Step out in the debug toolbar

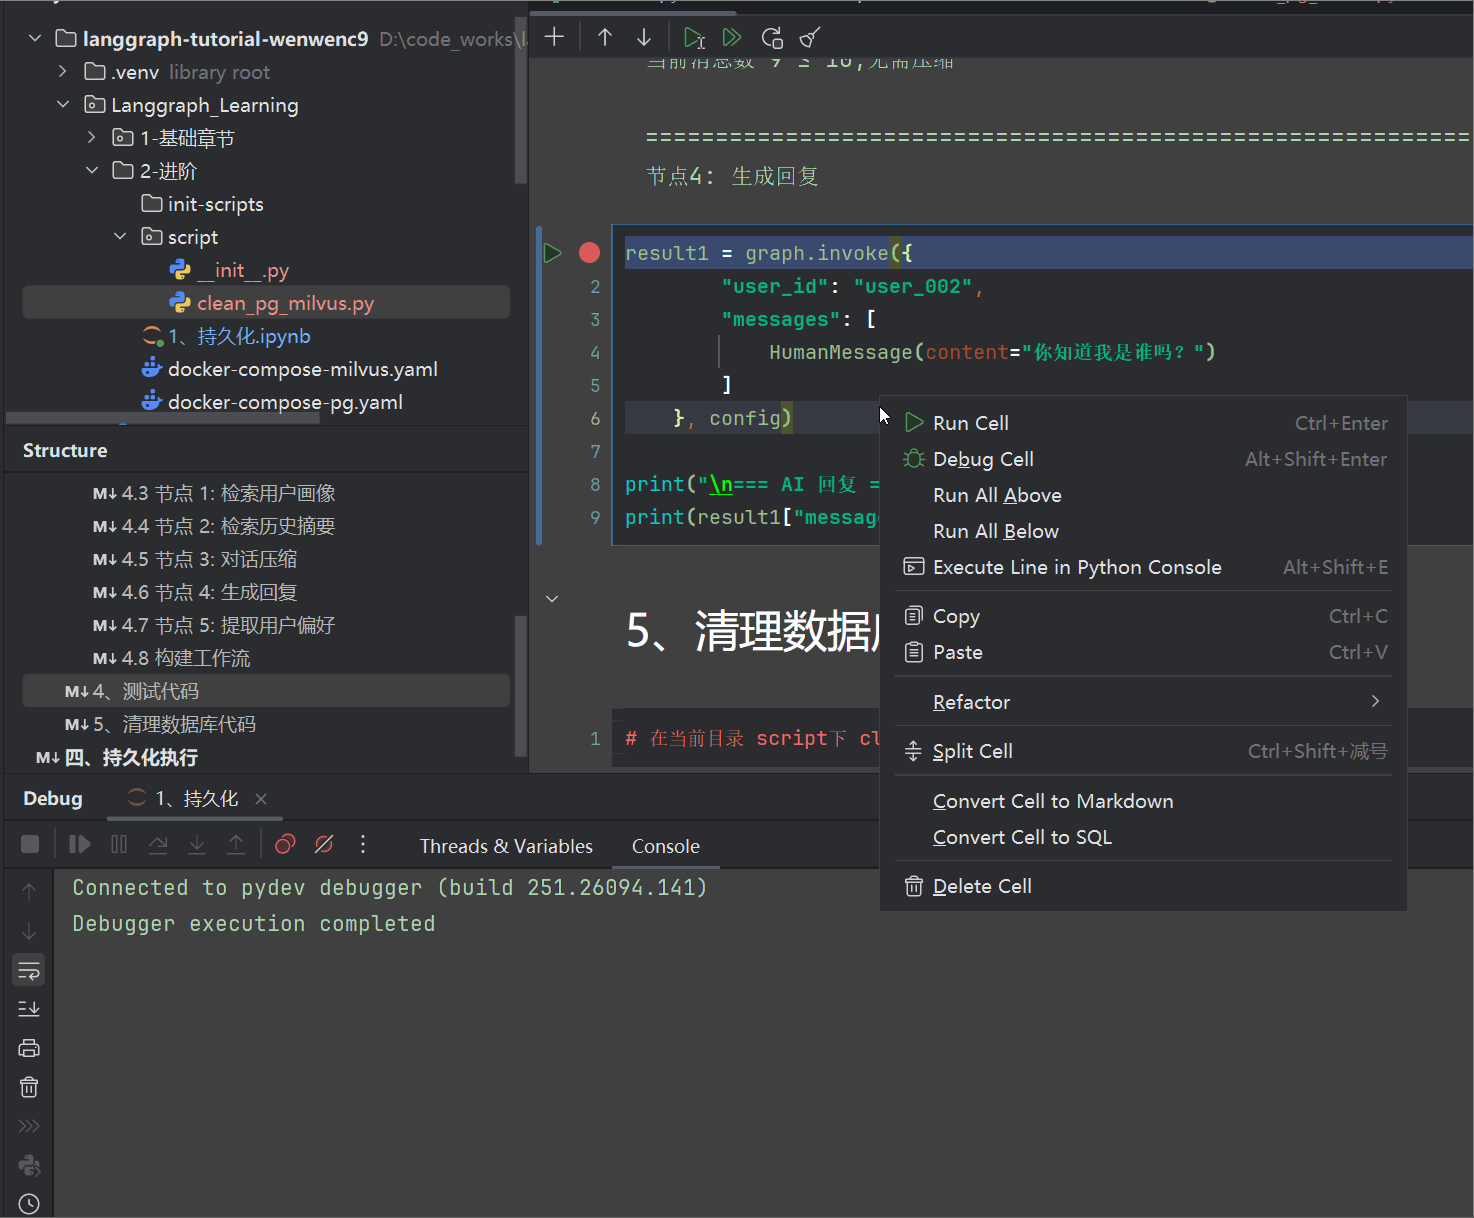(x=236, y=844)
